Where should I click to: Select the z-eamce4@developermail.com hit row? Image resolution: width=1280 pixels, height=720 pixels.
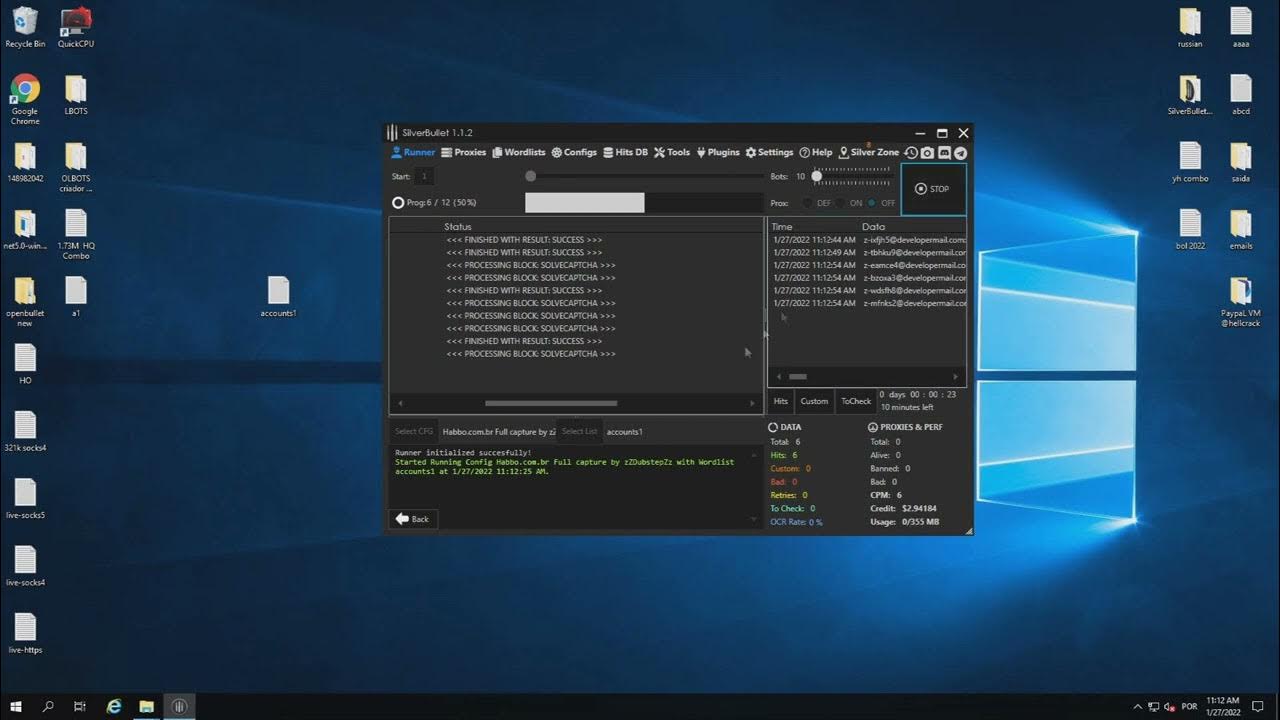coord(867,265)
